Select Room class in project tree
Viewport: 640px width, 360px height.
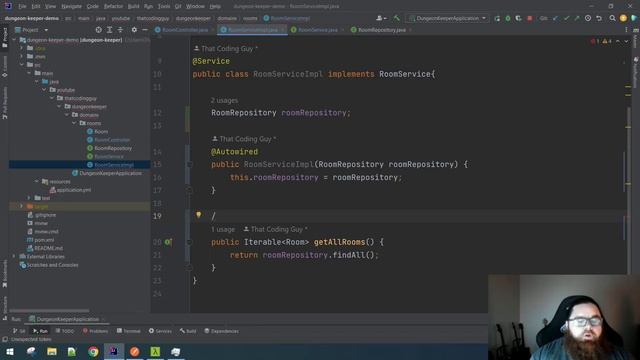[x=98, y=131]
